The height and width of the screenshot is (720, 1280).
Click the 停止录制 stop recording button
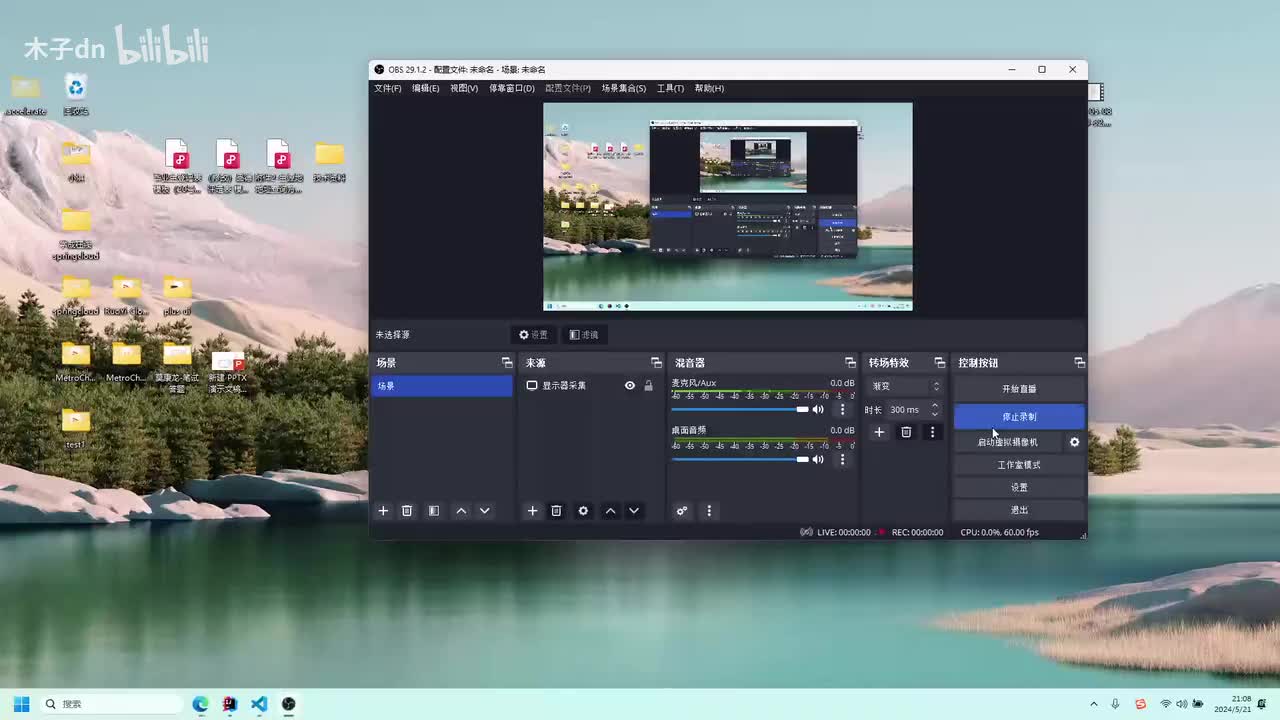coord(1019,416)
